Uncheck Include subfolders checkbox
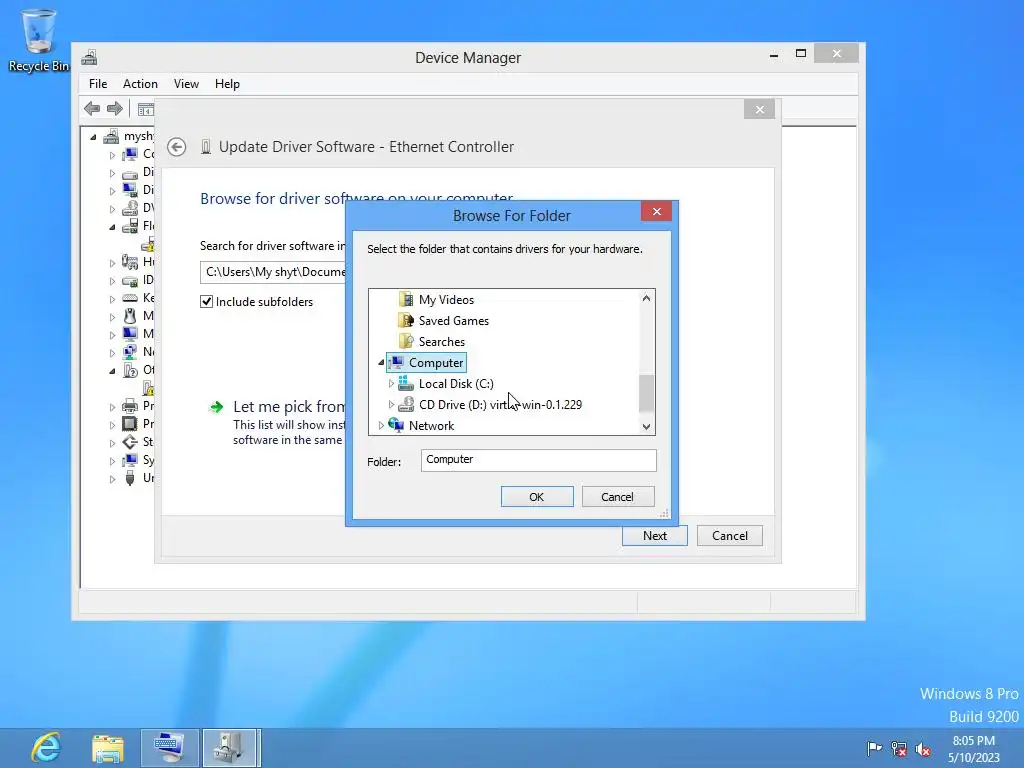The image size is (1024, 768). coord(206,302)
